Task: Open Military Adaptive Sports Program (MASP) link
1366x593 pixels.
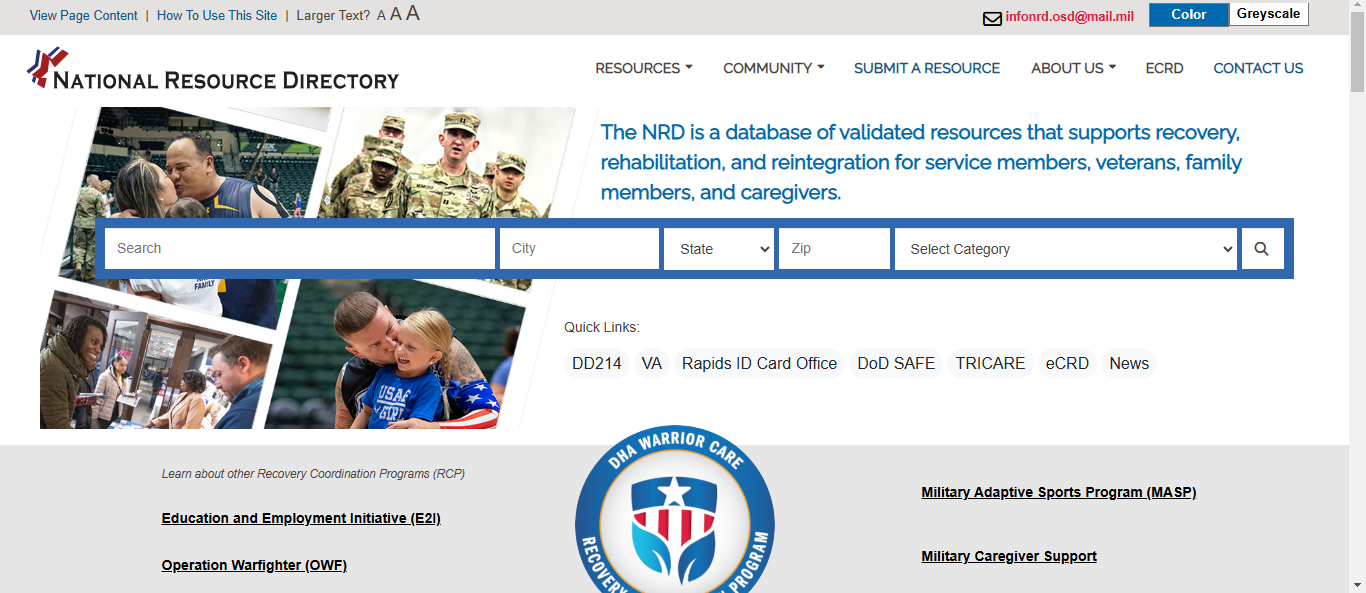Action: click(1059, 493)
